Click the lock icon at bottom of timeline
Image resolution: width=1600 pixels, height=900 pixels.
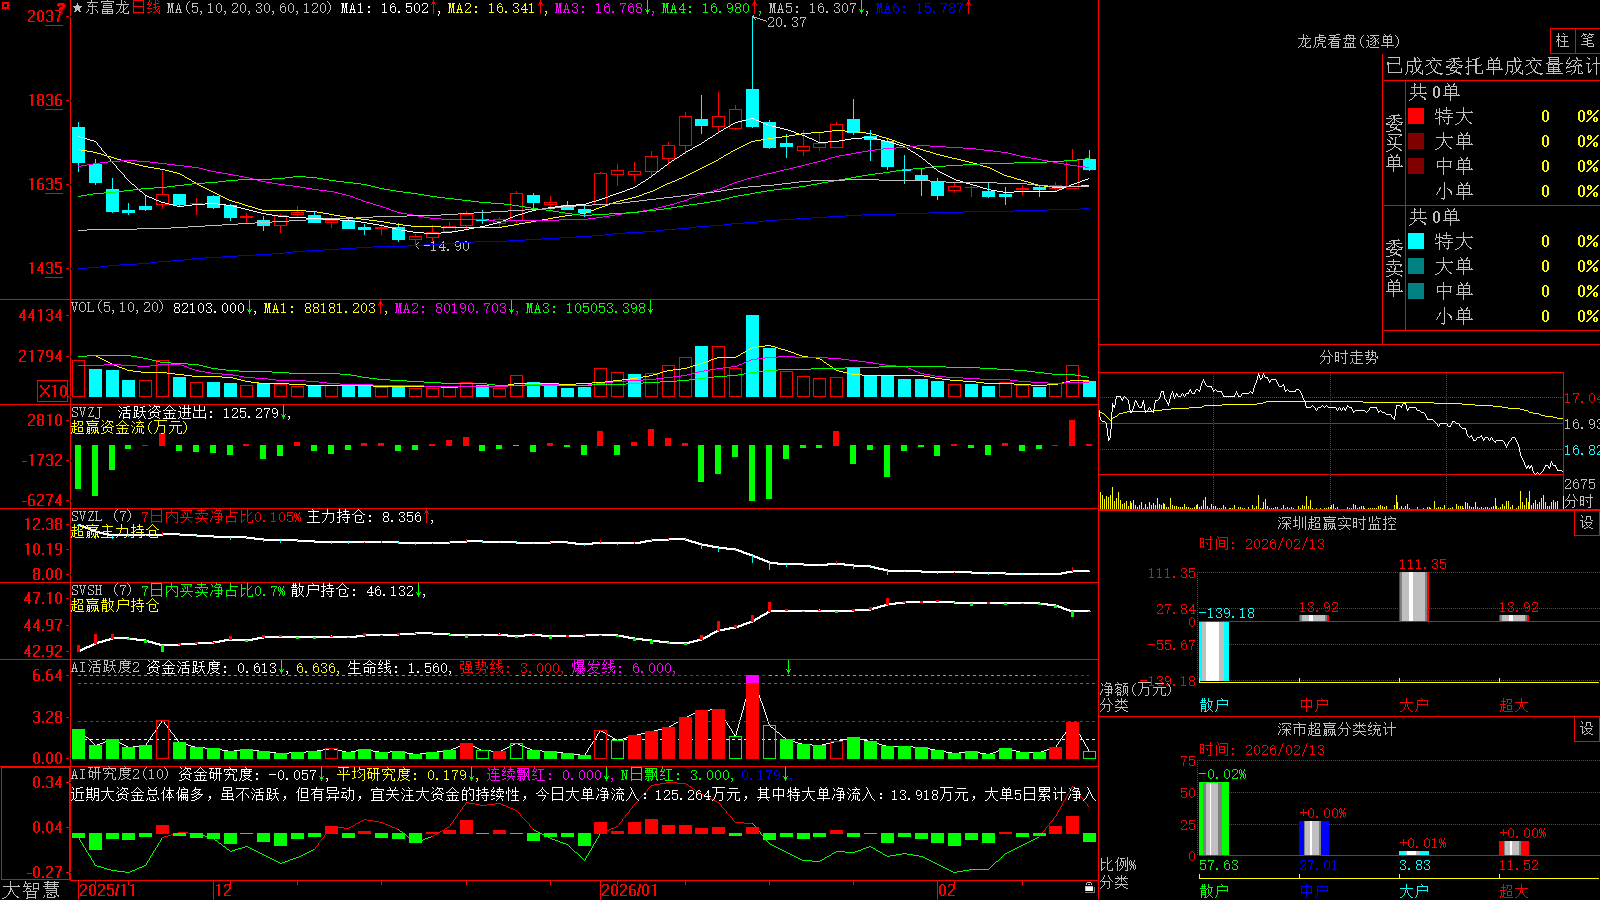(x=1090, y=888)
